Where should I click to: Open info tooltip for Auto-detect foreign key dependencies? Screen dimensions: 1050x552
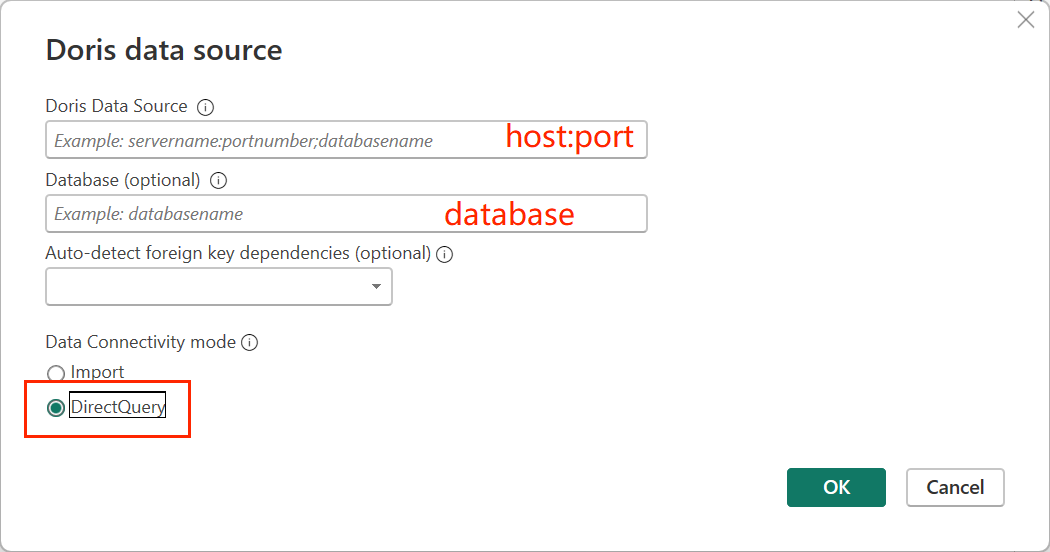(x=445, y=254)
